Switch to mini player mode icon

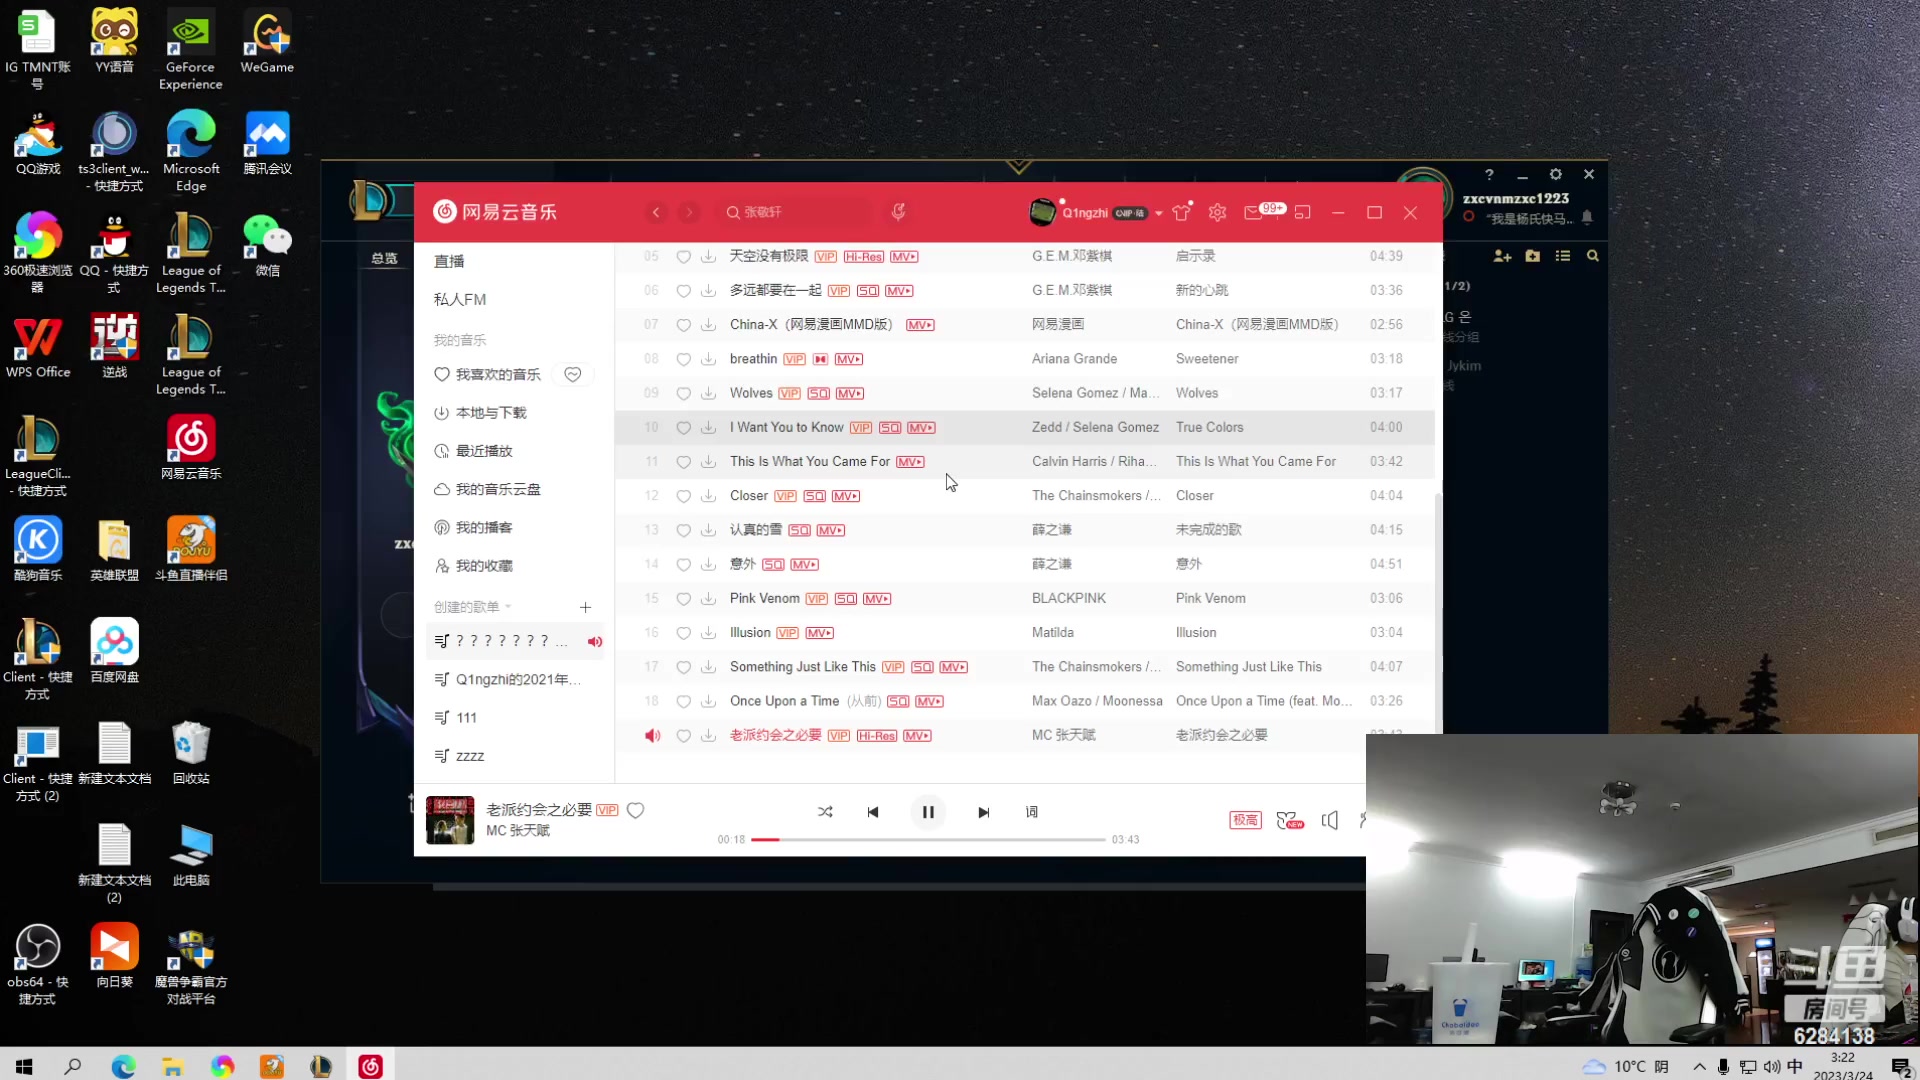click(1302, 212)
